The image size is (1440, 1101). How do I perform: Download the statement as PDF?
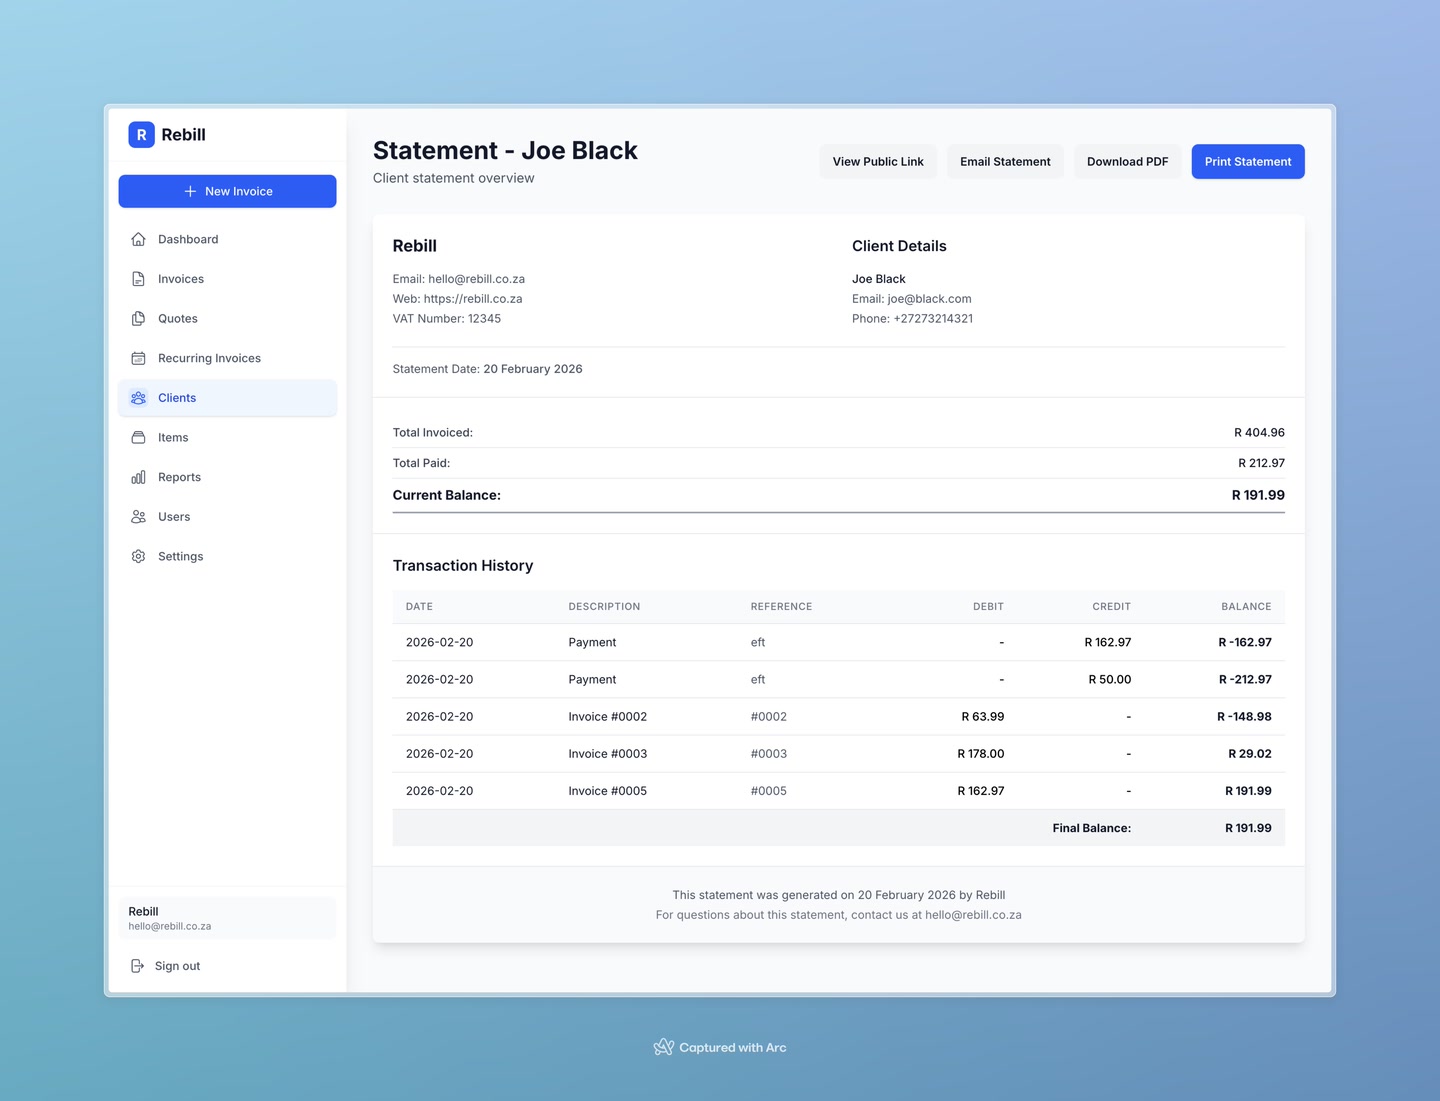(1127, 162)
